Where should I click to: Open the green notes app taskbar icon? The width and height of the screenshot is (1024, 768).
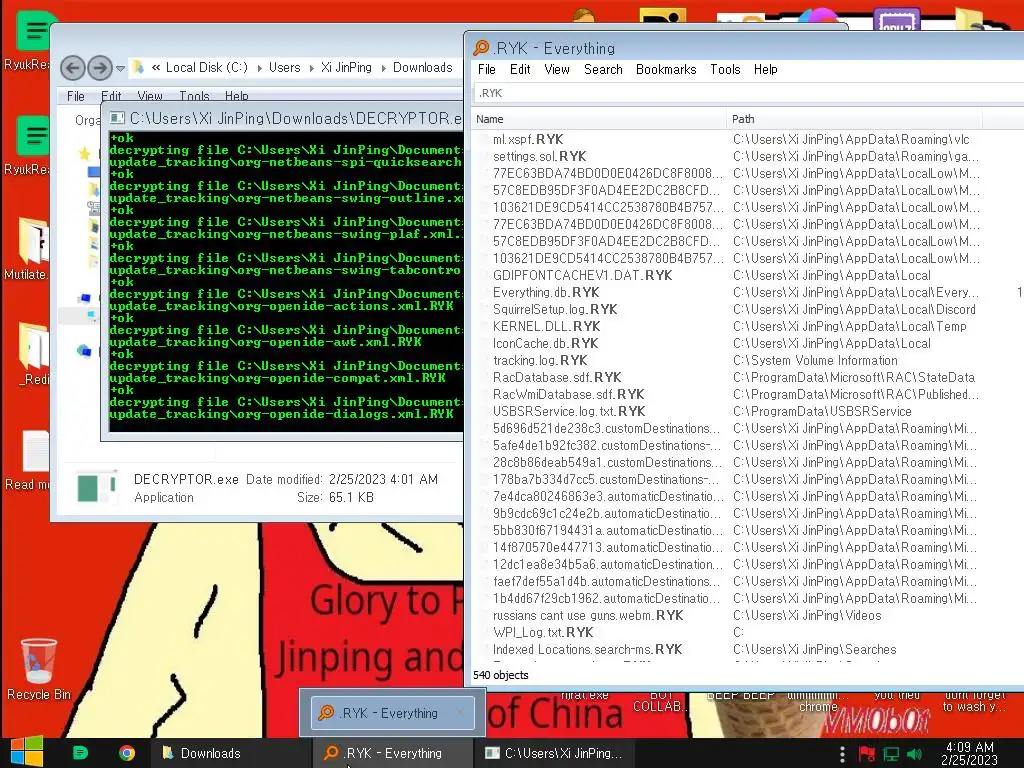pos(80,753)
